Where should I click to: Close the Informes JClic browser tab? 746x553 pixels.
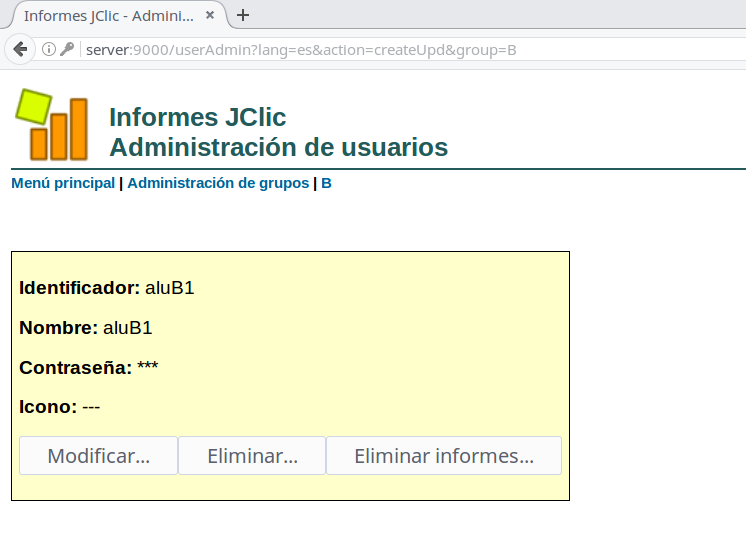[211, 16]
